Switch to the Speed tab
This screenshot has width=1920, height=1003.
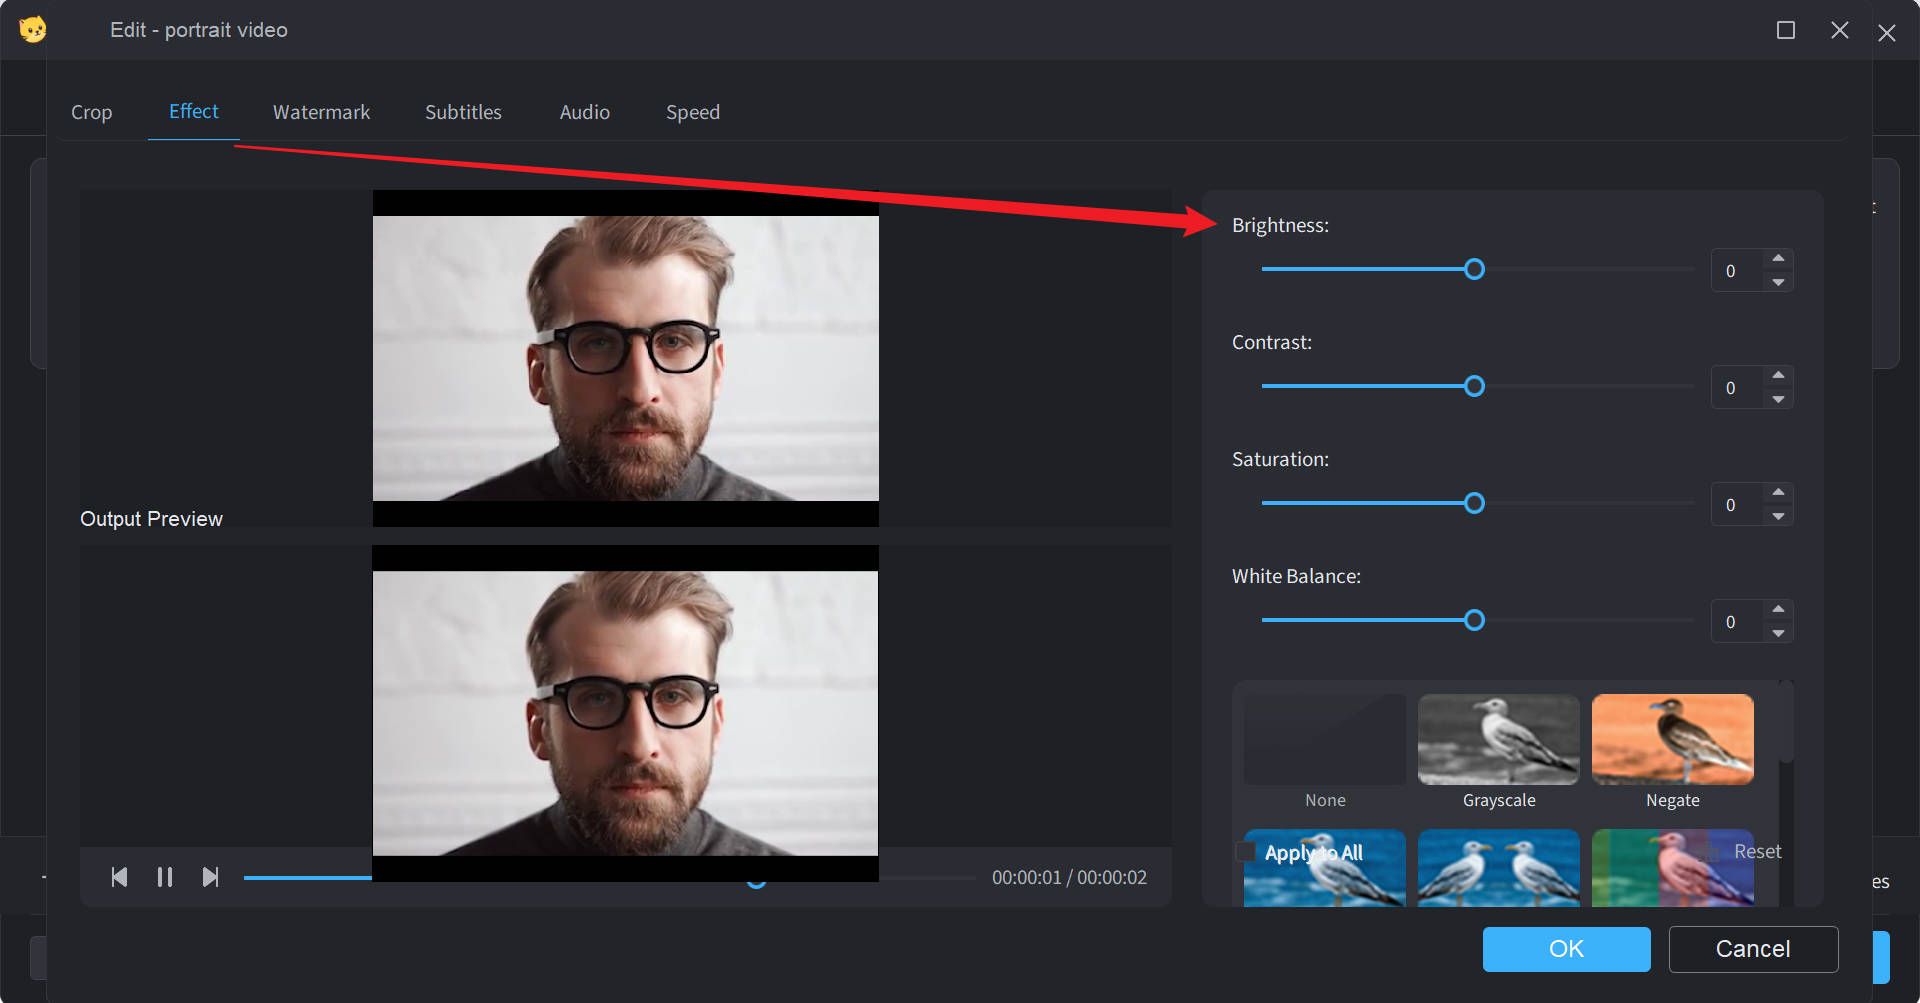tap(692, 112)
